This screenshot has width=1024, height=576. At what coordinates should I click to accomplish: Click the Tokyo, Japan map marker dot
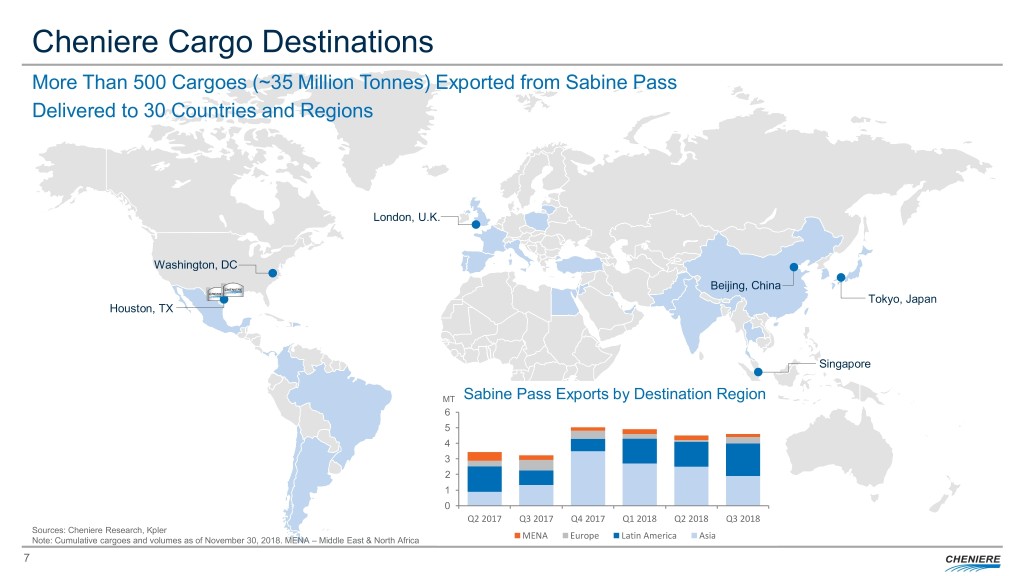[841, 277]
